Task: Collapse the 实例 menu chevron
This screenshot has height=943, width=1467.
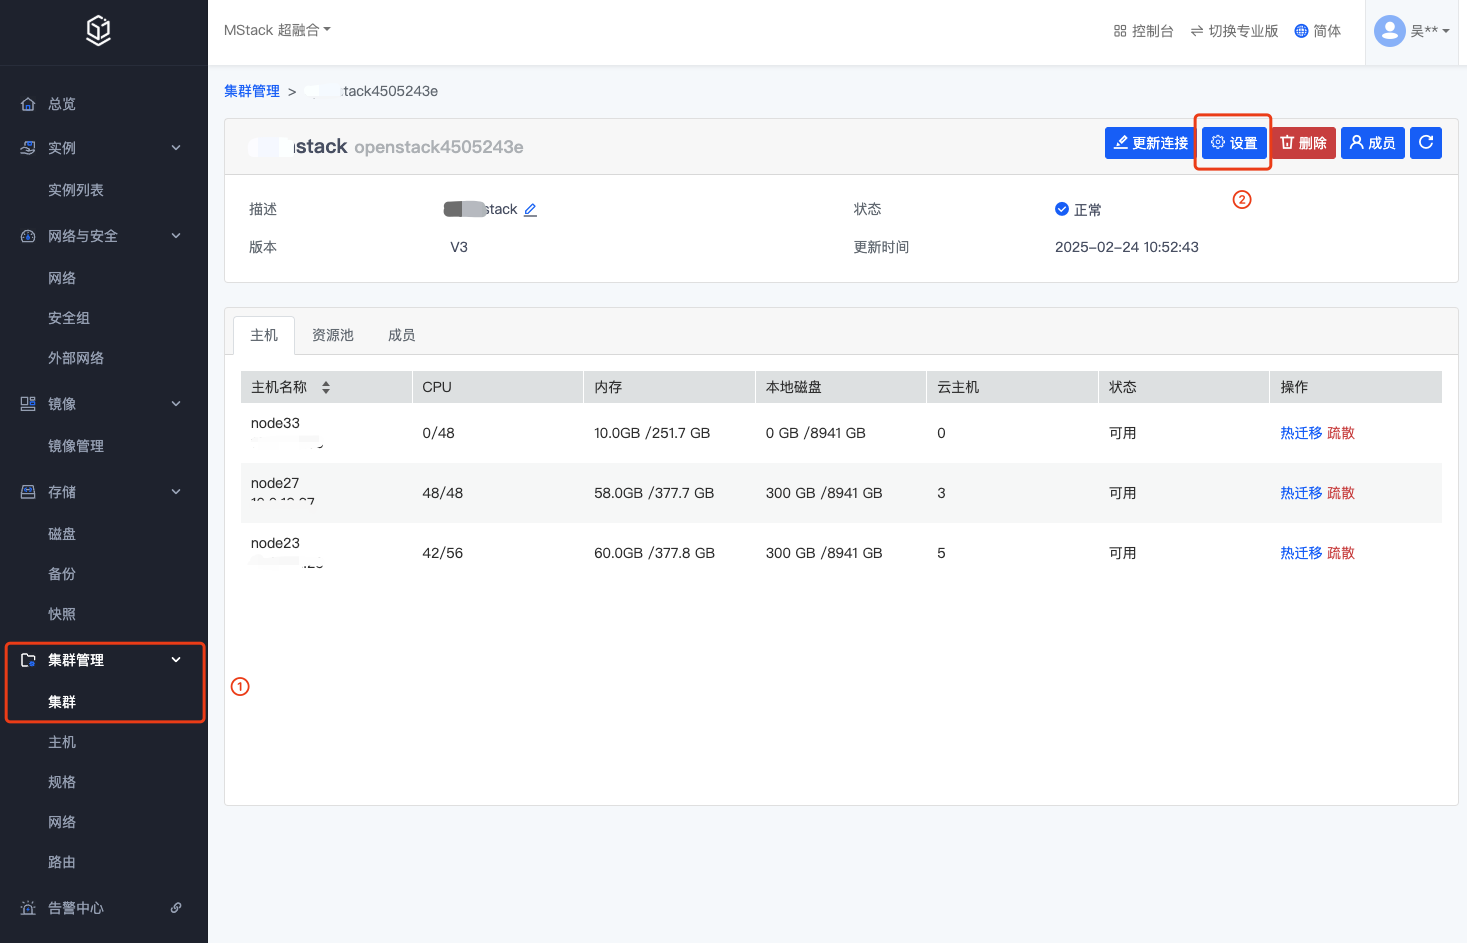Action: [176, 148]
